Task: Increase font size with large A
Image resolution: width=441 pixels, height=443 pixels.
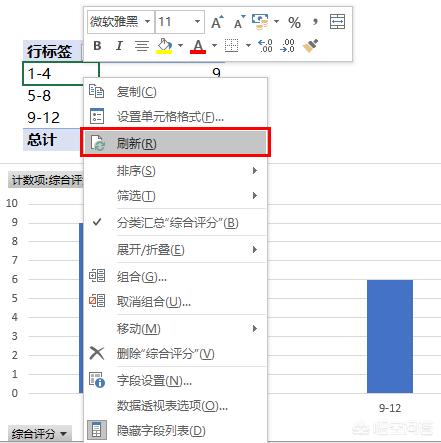Action: [x=217, y=22]
